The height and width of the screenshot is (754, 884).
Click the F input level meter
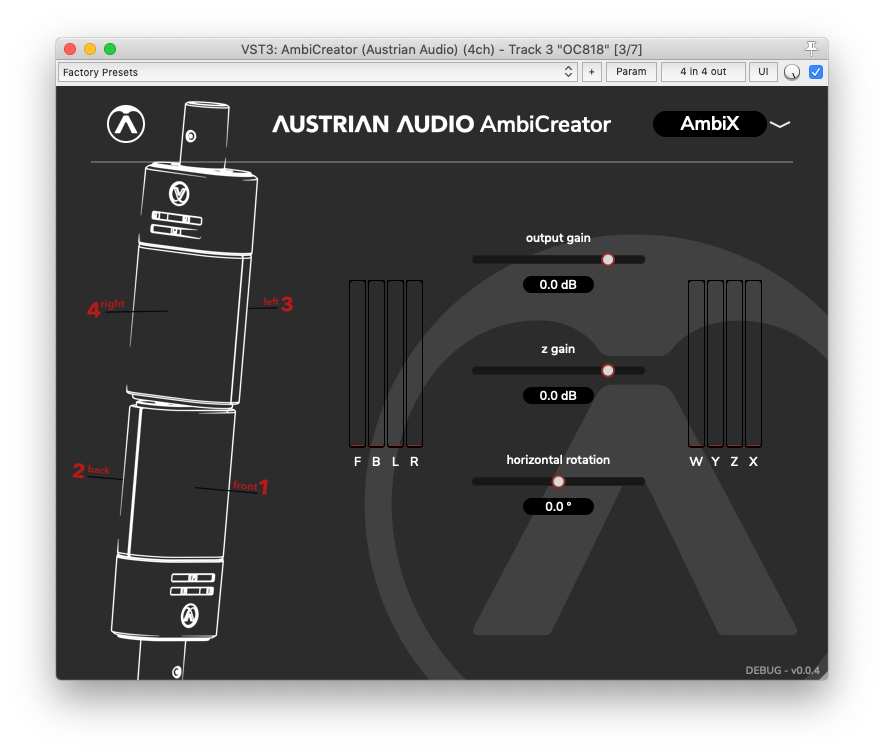point(357,364)
